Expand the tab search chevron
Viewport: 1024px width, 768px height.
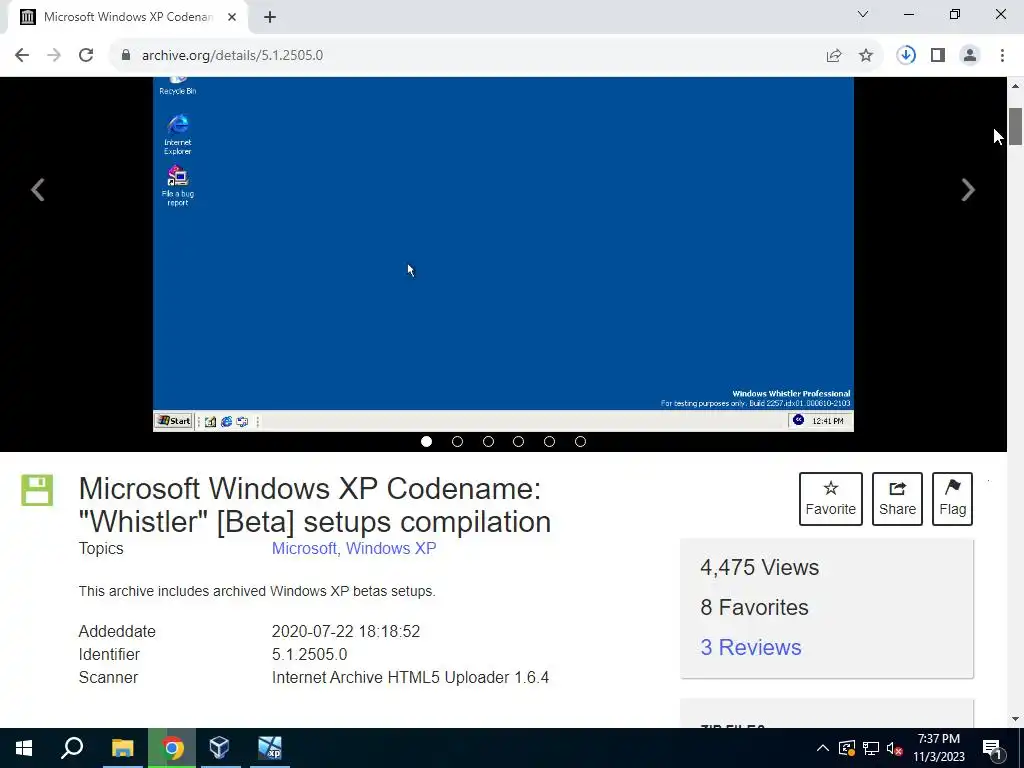[863, 14]
